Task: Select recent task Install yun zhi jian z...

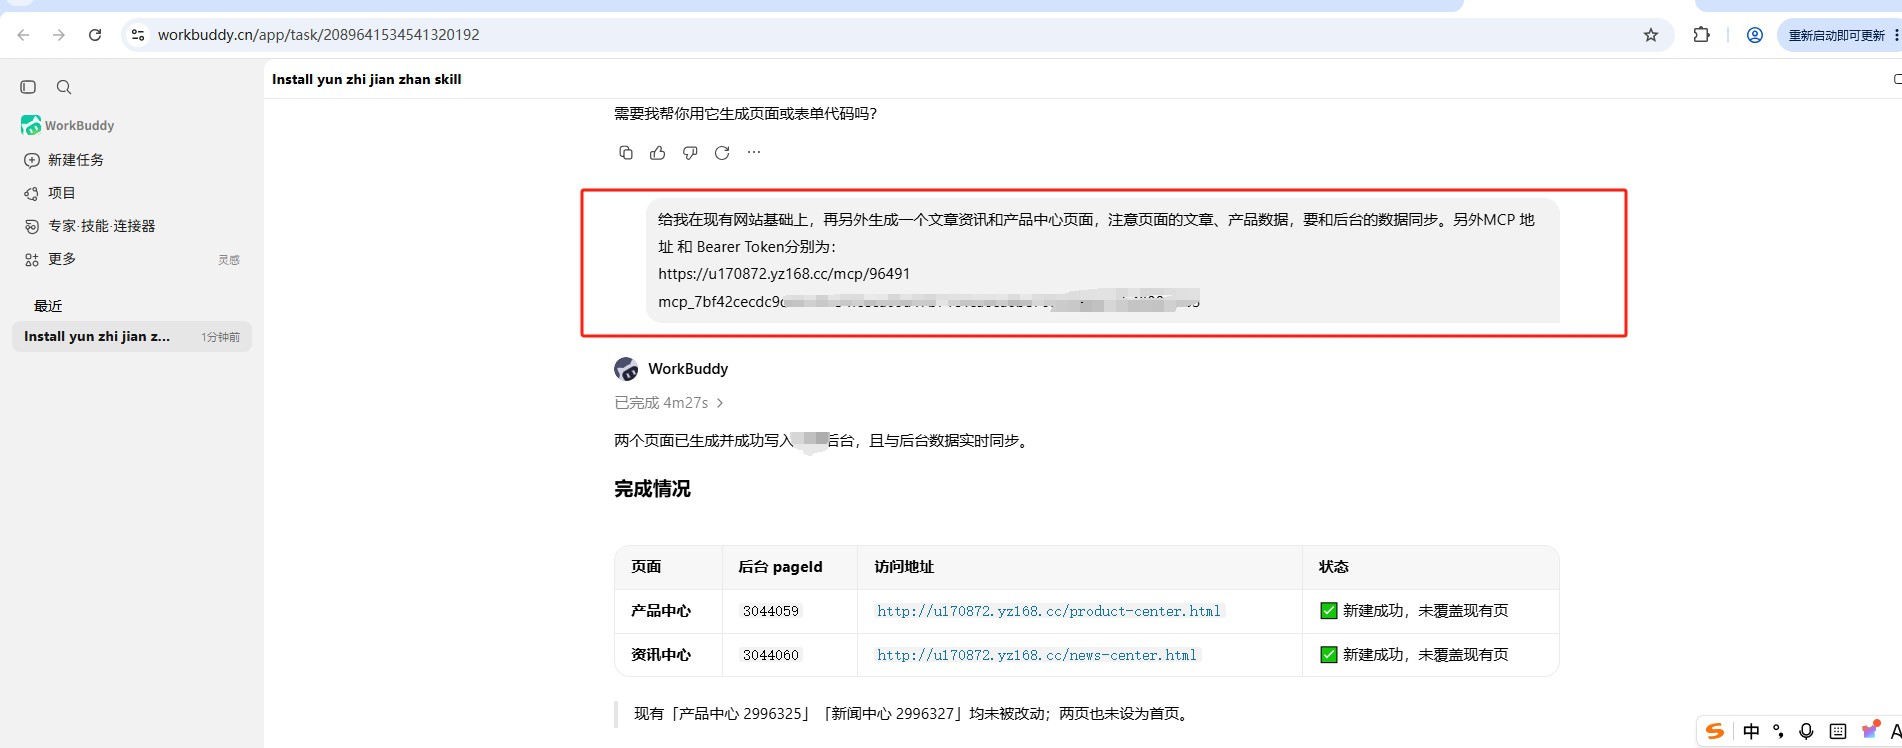Action: pos(132,337)
